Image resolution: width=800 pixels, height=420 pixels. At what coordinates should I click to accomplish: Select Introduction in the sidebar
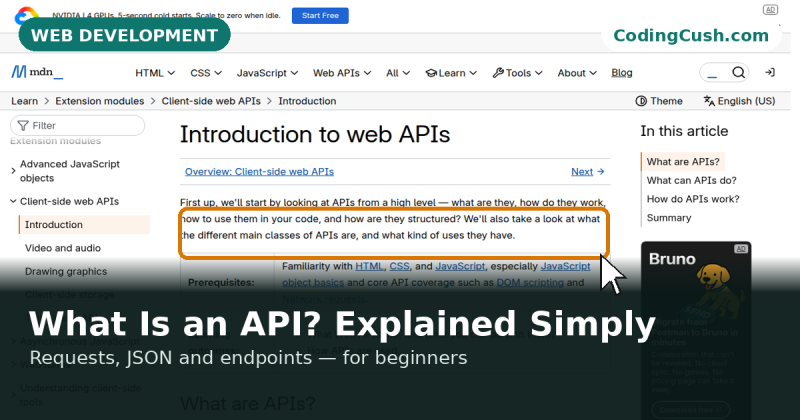84,225
